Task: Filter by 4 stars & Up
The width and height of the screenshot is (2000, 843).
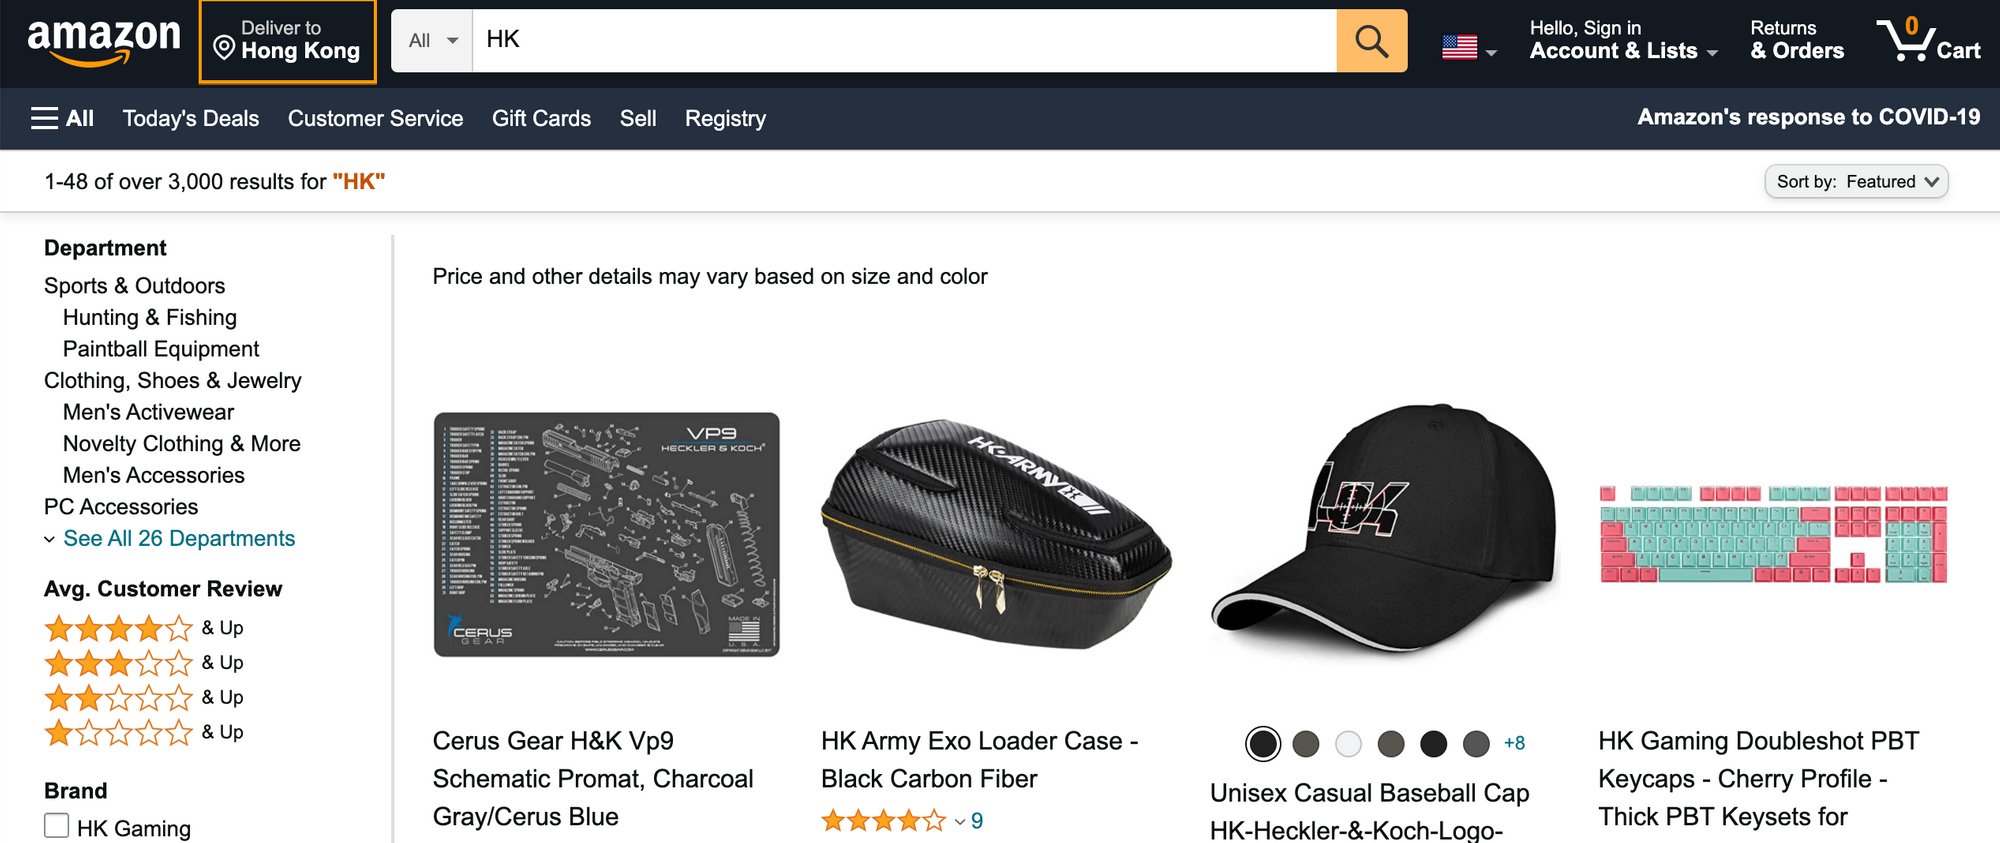Action: (143, 628)
